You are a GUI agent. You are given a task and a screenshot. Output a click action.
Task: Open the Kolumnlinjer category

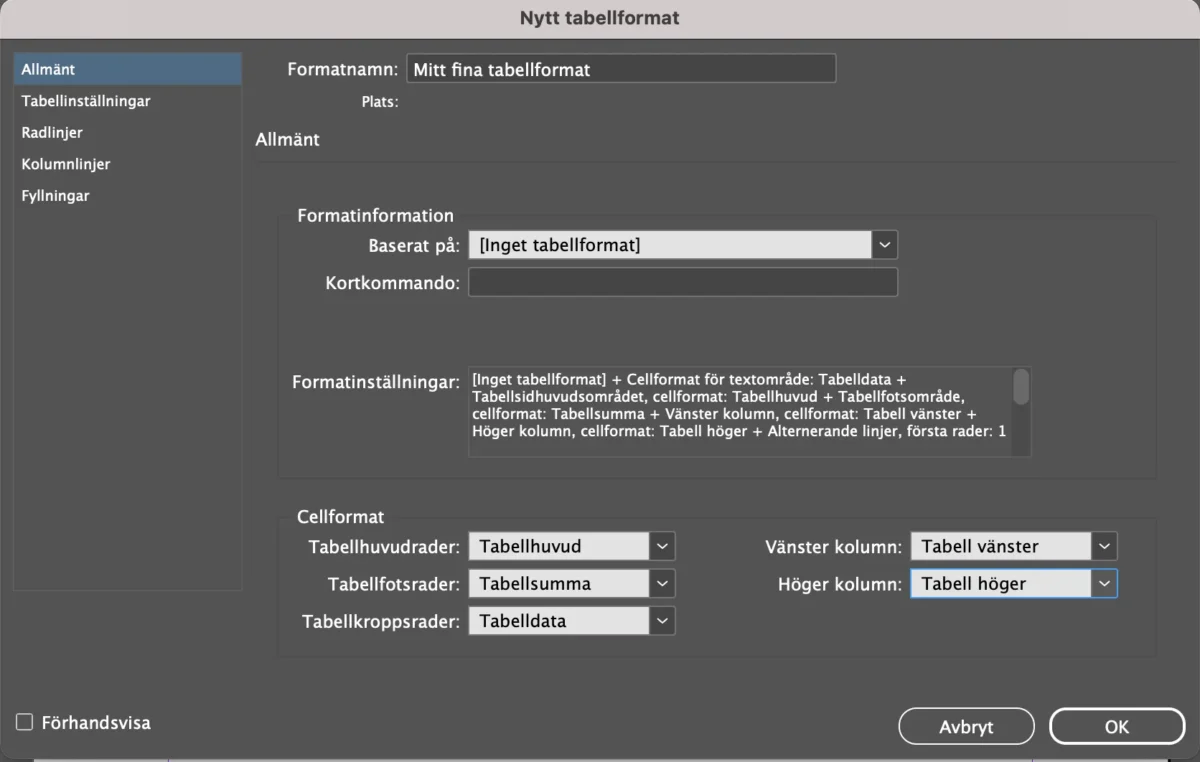point(65,163)
